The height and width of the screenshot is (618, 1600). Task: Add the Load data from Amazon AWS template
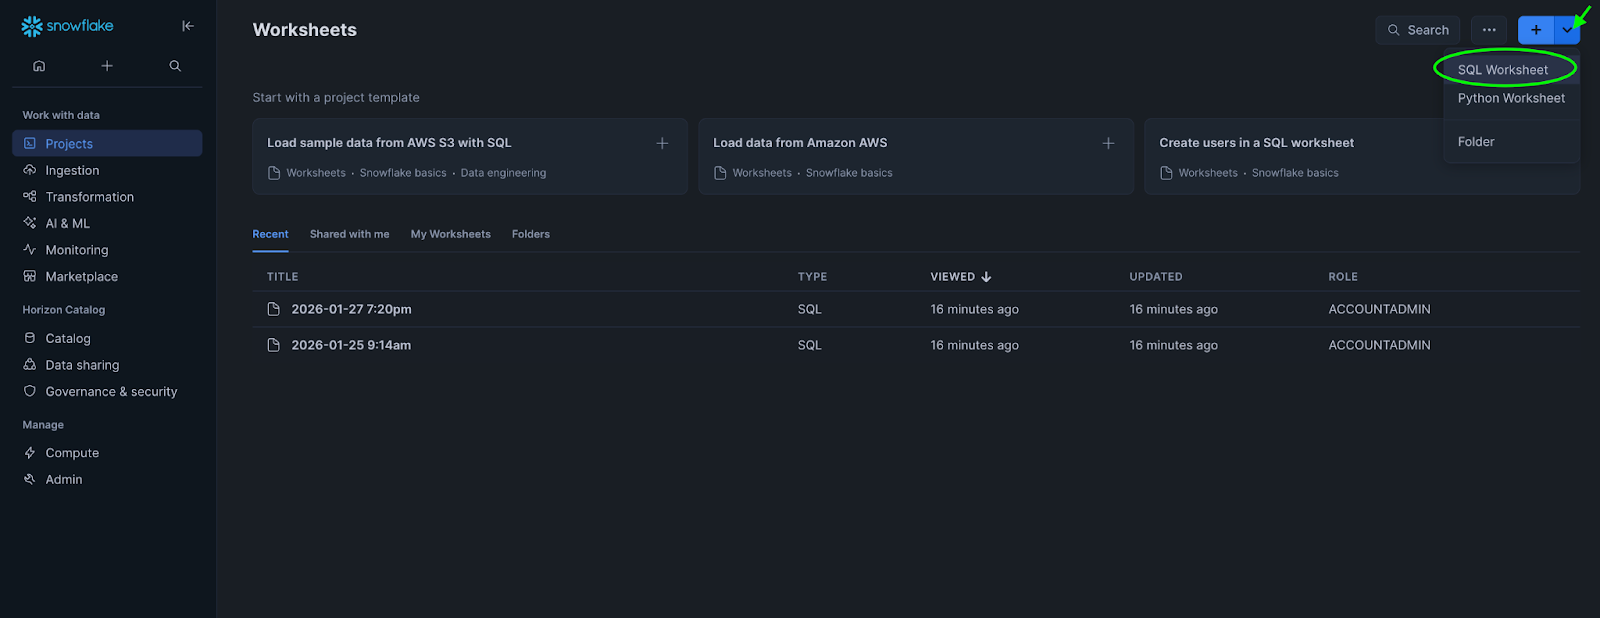click(1108, 143)
